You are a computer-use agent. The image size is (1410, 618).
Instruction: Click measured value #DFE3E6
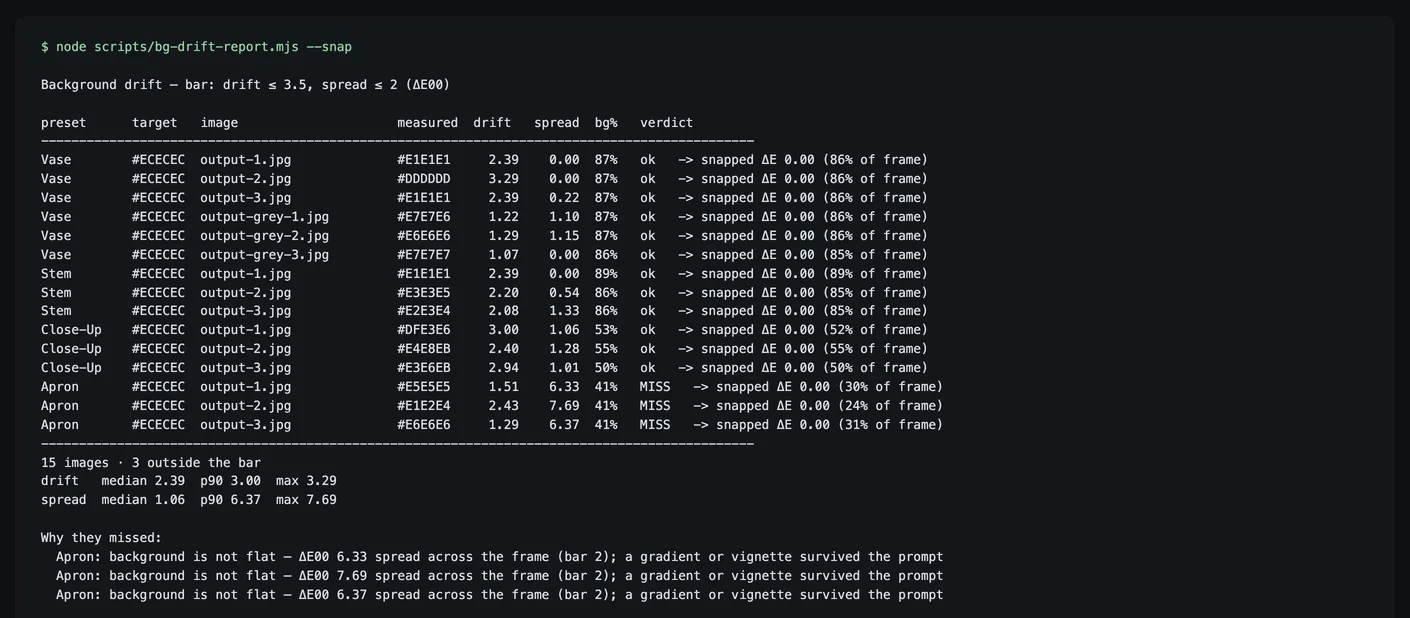424,330
